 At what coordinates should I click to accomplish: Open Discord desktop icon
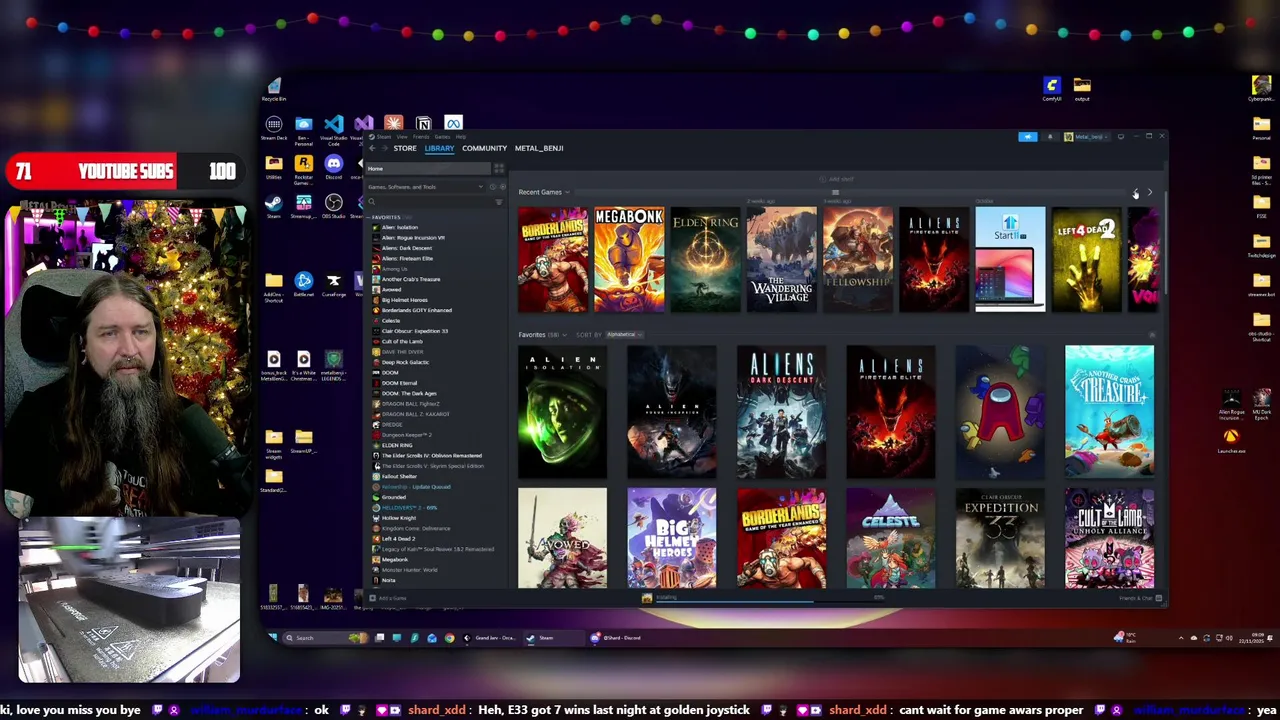(x=334, y=167)
